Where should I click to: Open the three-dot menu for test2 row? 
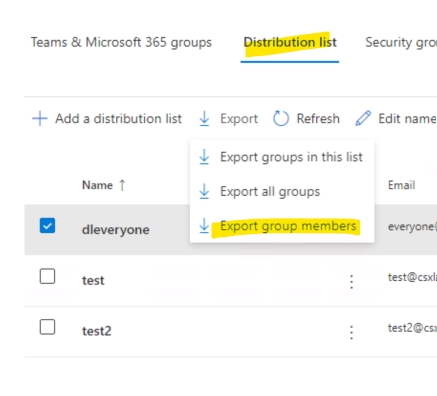pyautogui.click(x=351, y=332)
